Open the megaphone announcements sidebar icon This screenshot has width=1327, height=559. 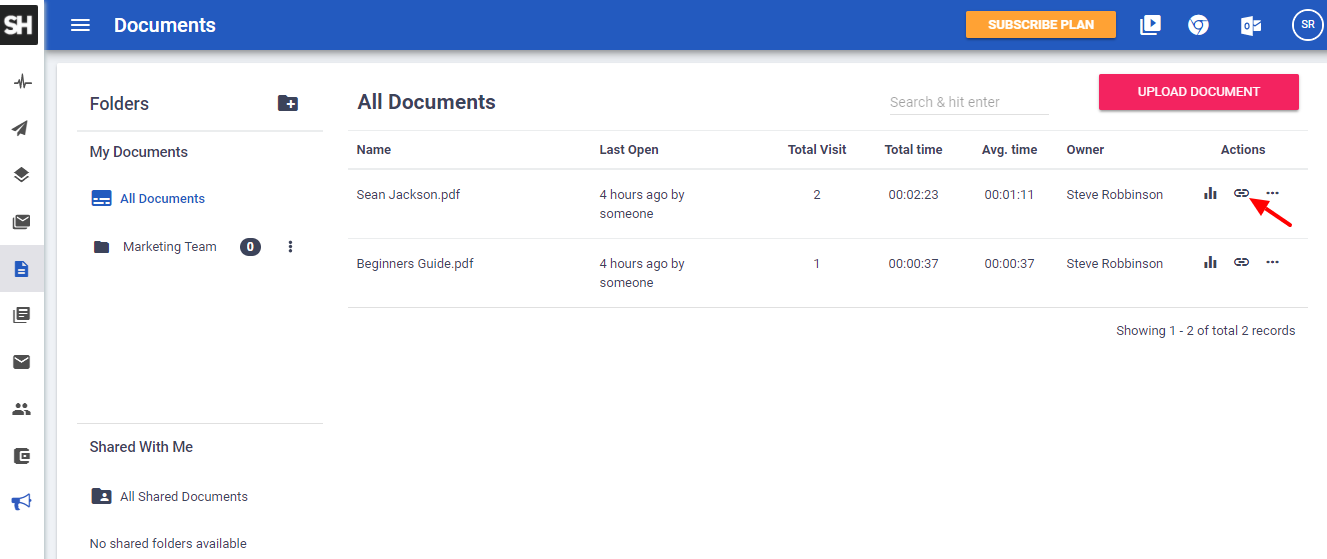pos(21,502)
